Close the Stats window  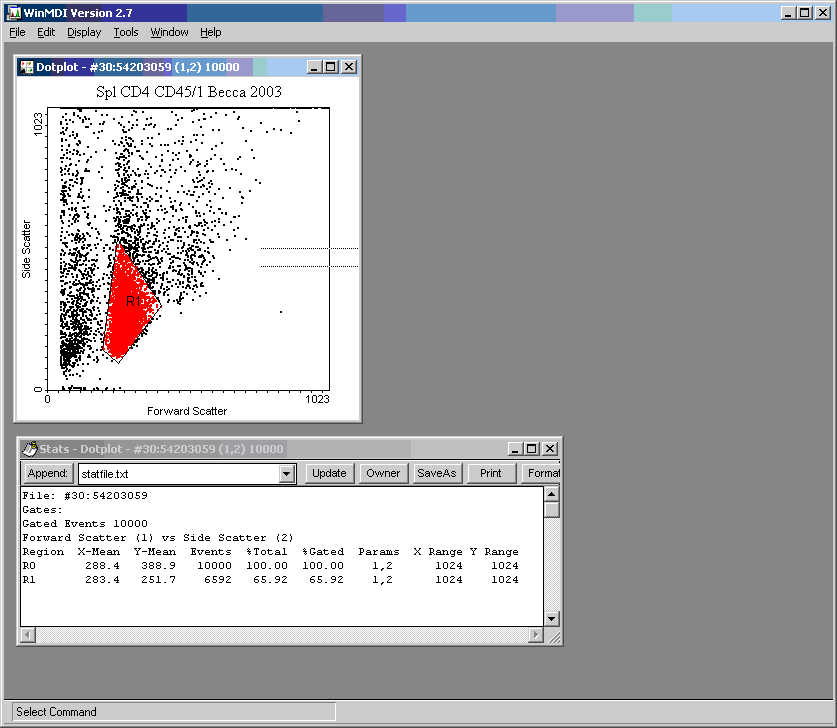(x=550, y=449)
